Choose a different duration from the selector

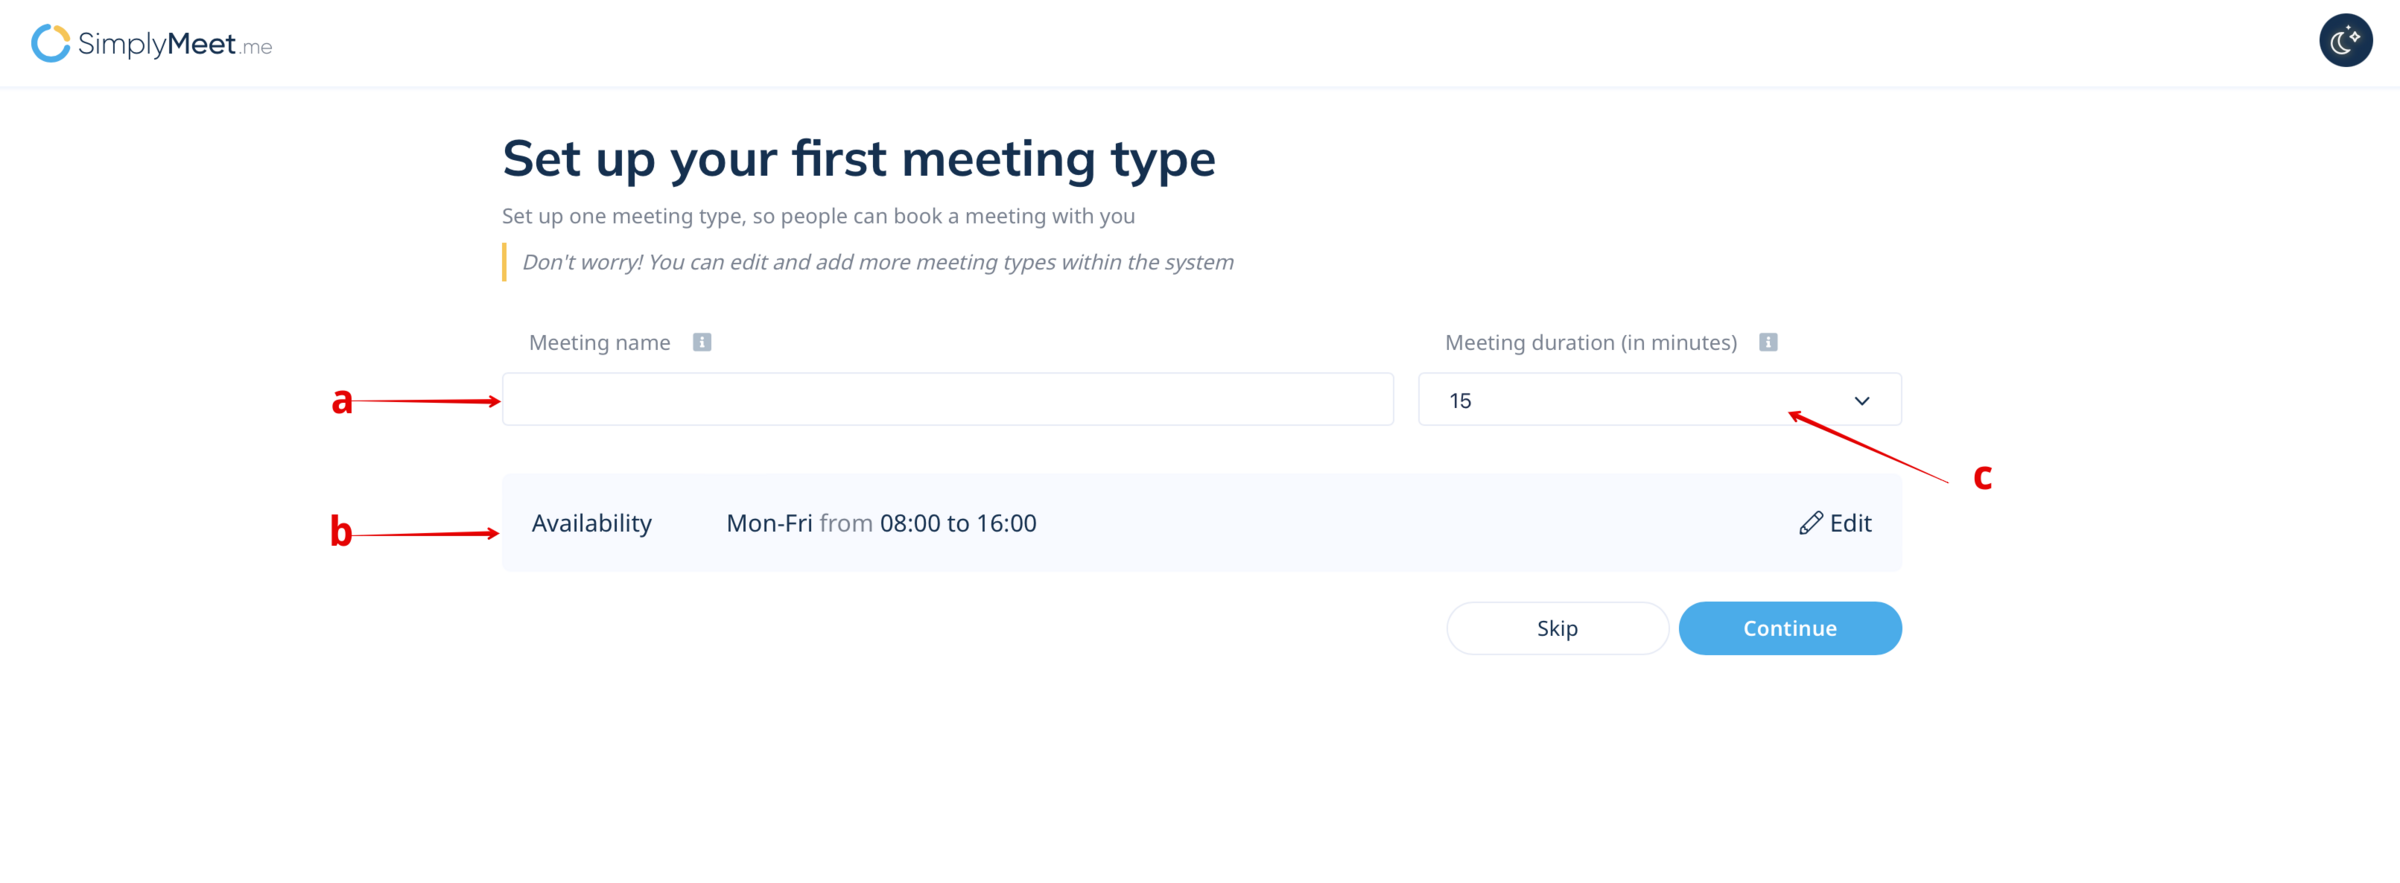click(x=1658, y=399)
